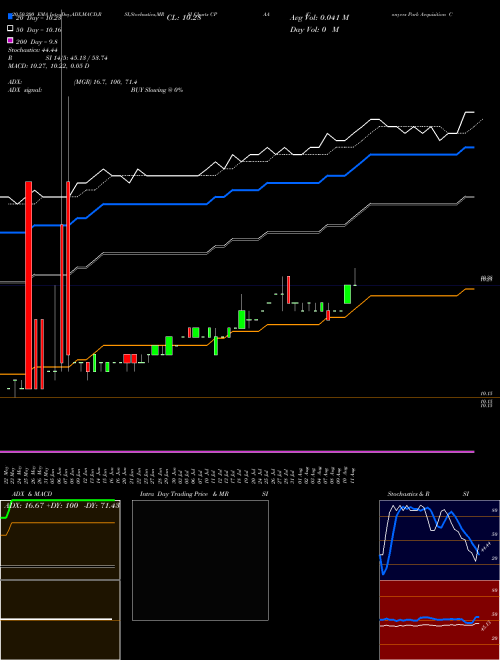Click the magenta 200 Day EMA line
500x660 pixels.
[x=237, y=452]
